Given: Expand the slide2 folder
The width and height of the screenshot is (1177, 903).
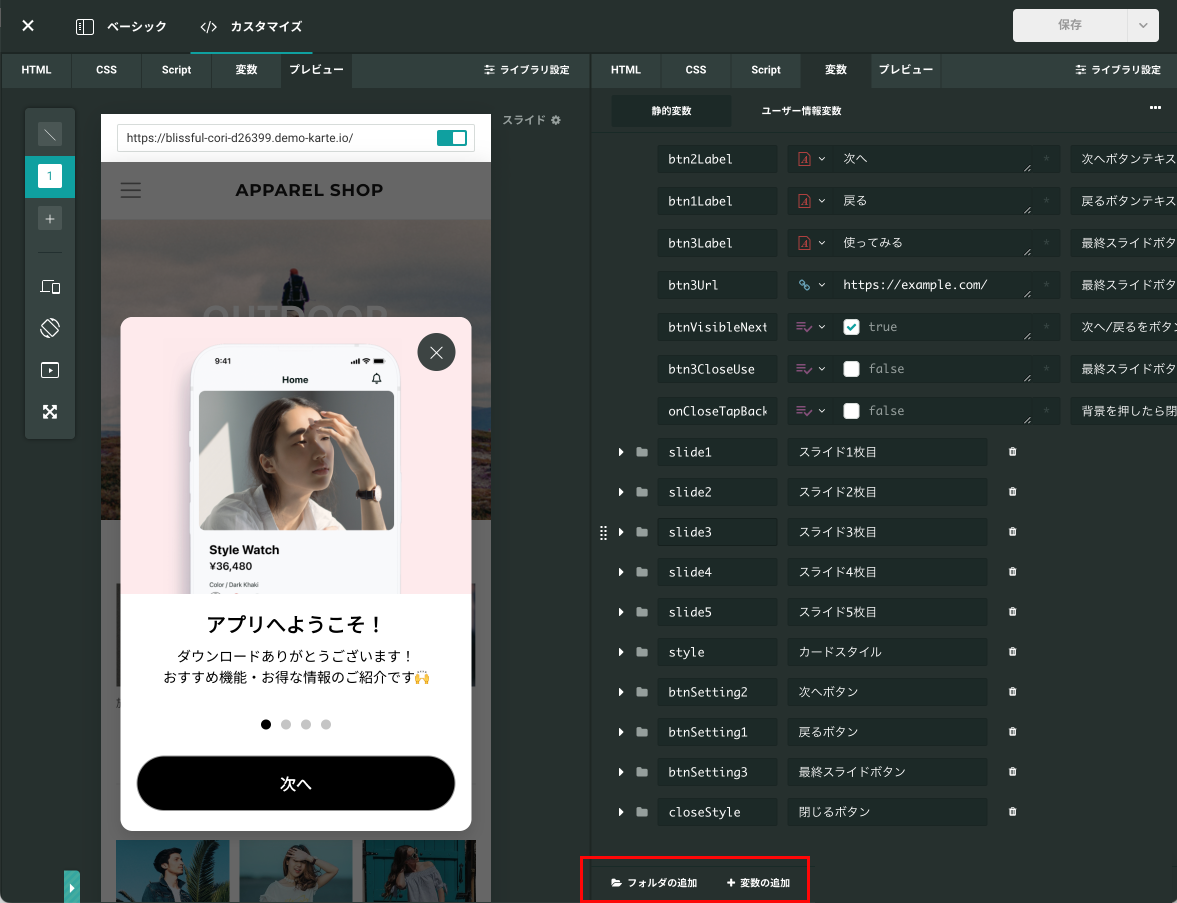Looking at the screenshot, I should (621, 492).
